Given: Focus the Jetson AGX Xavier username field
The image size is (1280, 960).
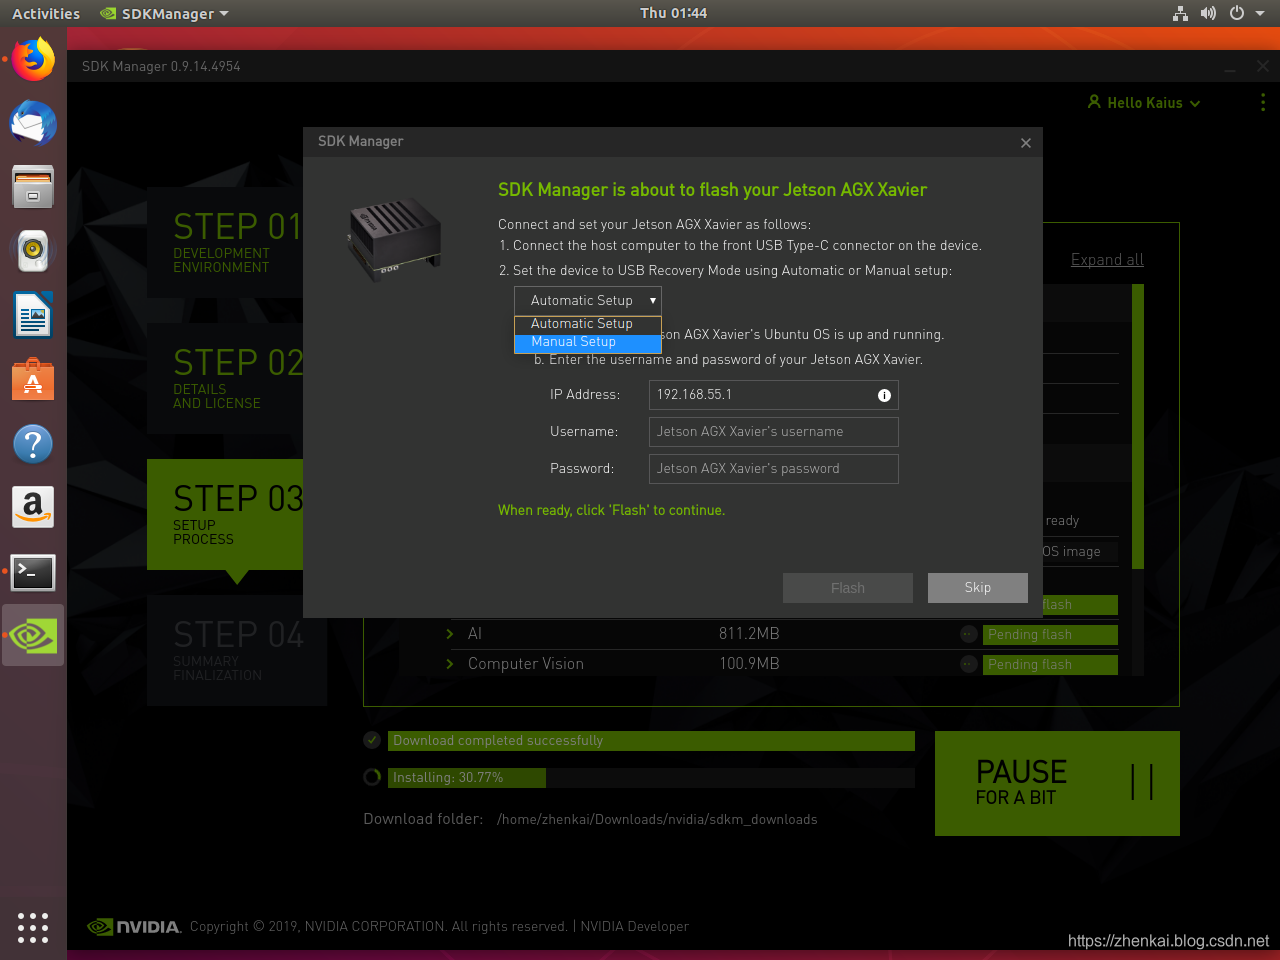Looking at the screenshot, I should point(774,432).
